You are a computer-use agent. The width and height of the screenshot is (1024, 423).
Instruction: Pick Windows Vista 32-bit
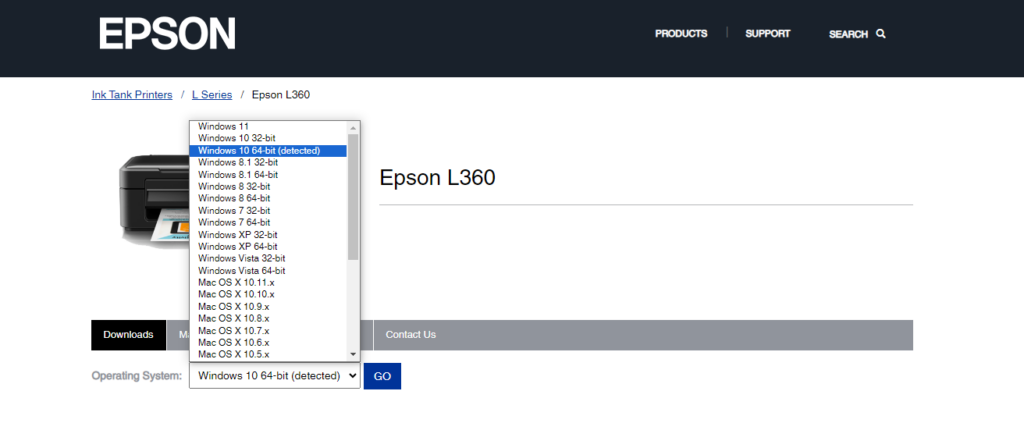tap(268, 258)
